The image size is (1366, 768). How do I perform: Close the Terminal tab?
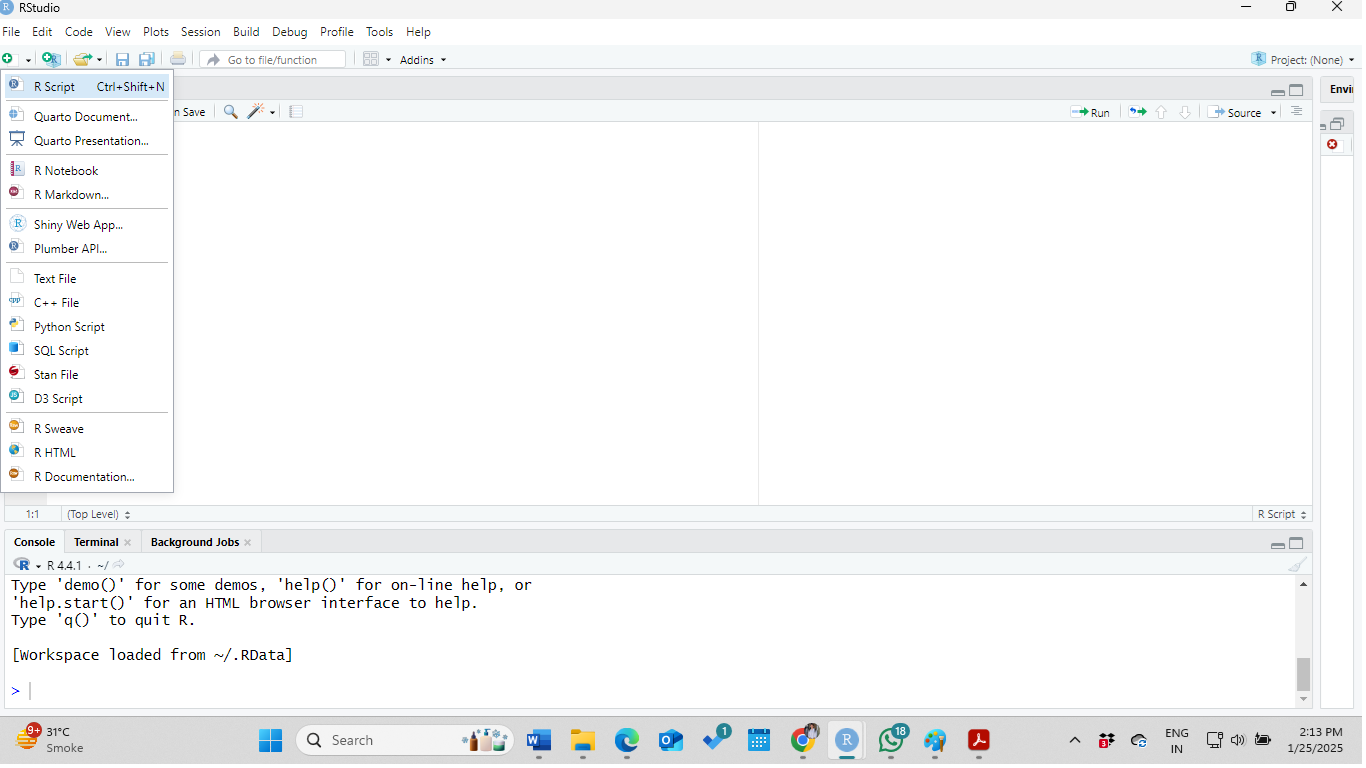[128, 542]
